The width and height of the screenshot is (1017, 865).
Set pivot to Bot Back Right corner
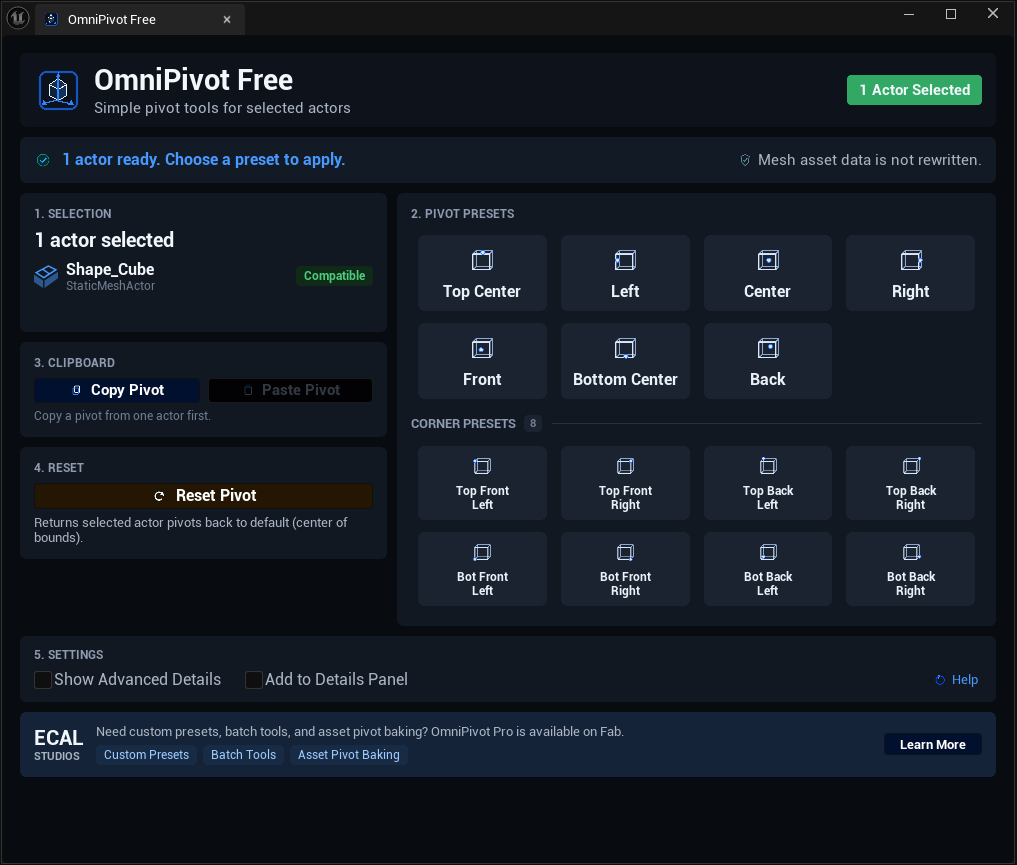910,569
